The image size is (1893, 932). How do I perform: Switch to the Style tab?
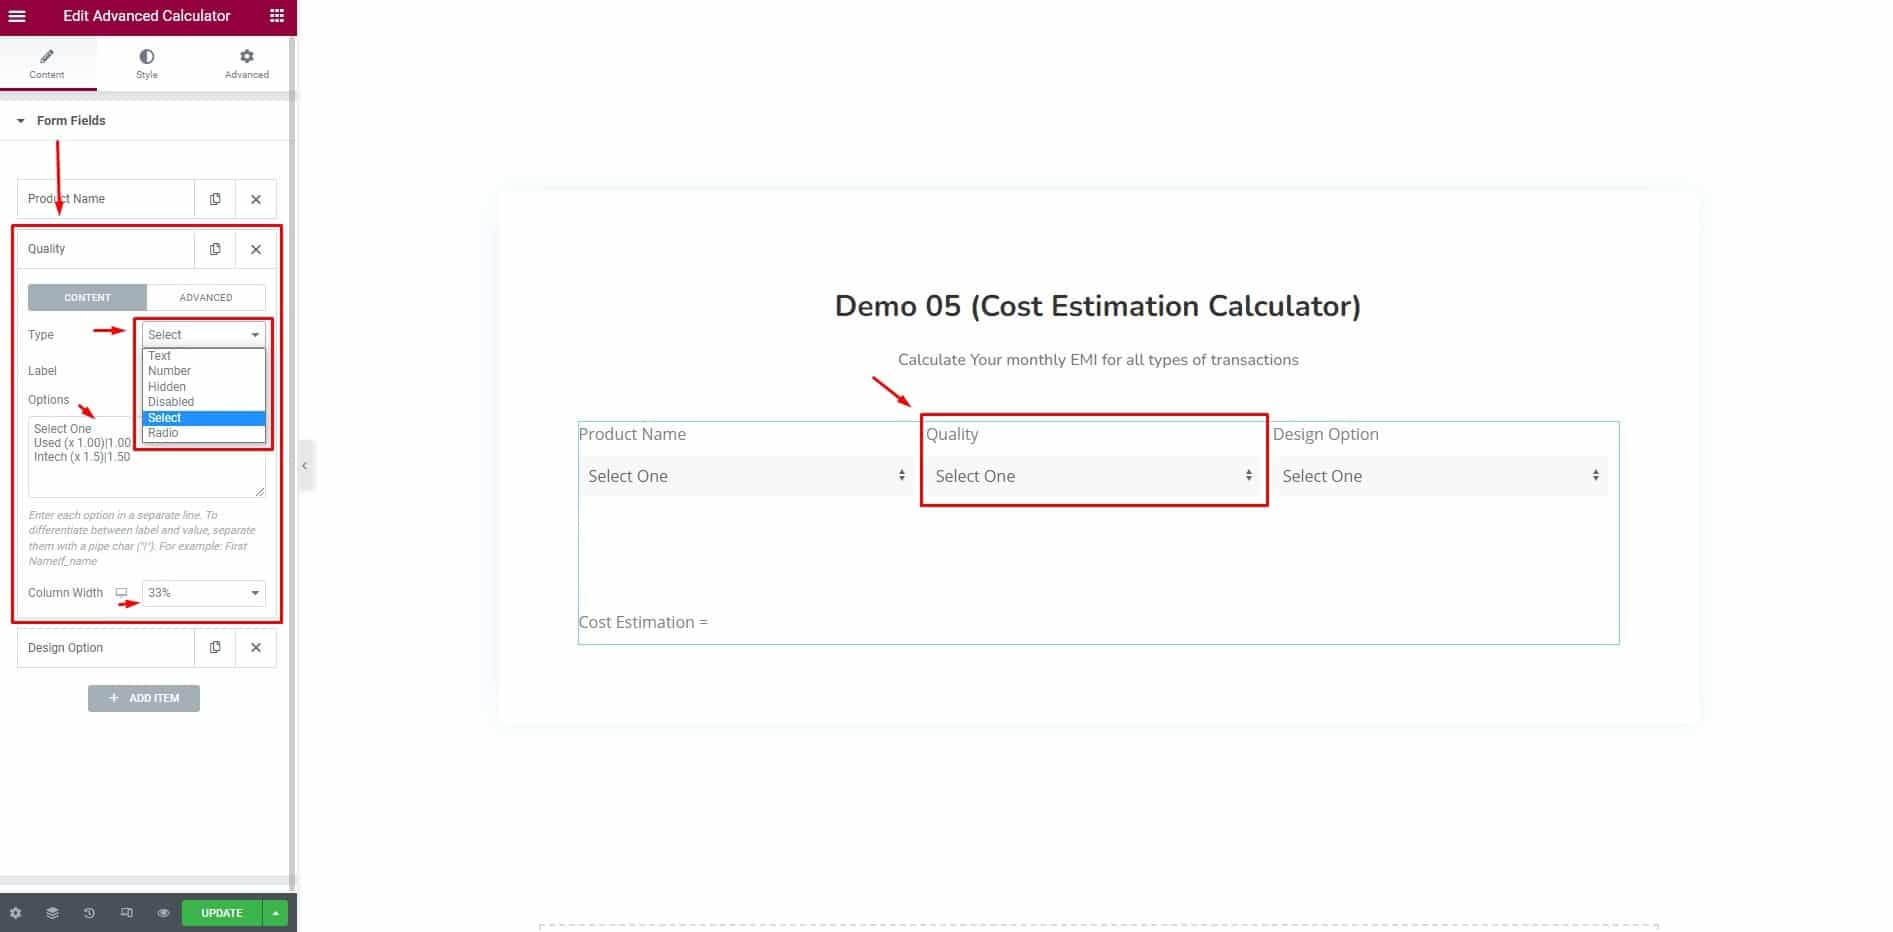click(146, 63)
